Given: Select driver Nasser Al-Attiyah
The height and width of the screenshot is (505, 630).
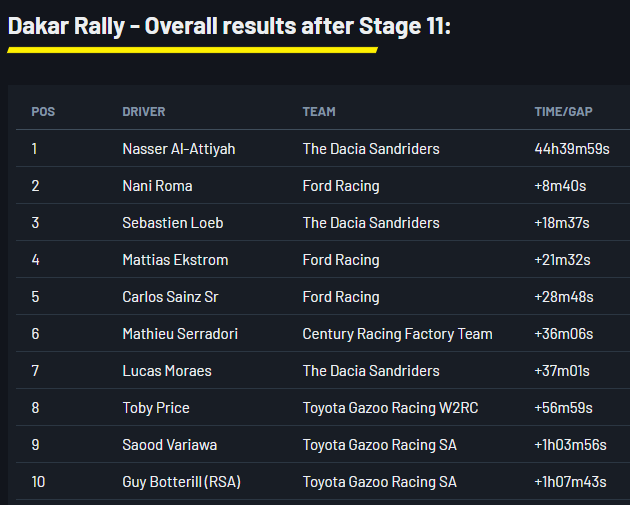Looking at the screenshot, I should click(x=179, y=149).
